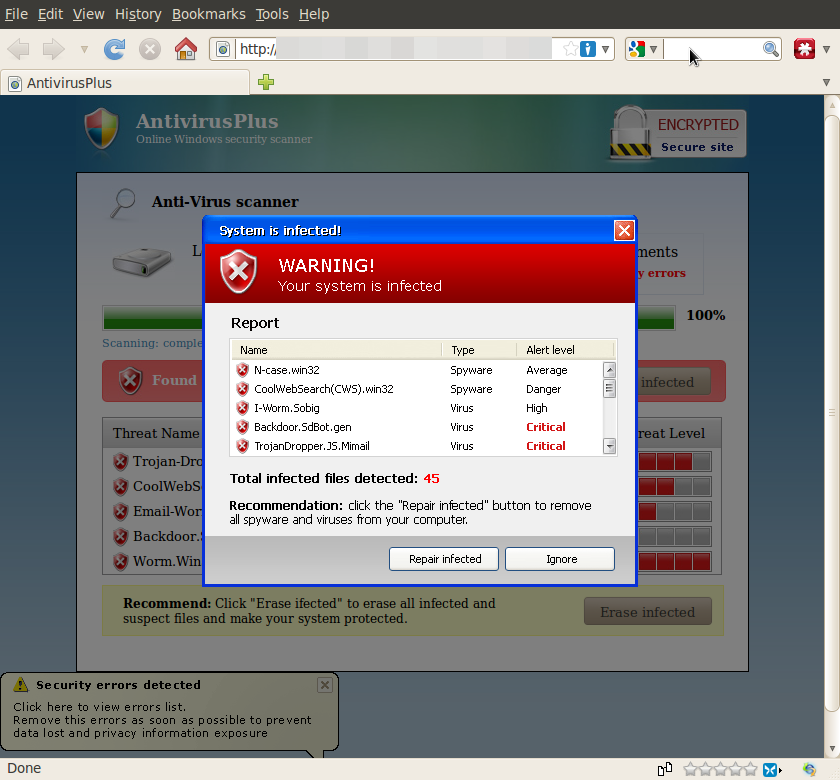
Task: Expand the address bar history dropdown
Action: tap(606, 49)
